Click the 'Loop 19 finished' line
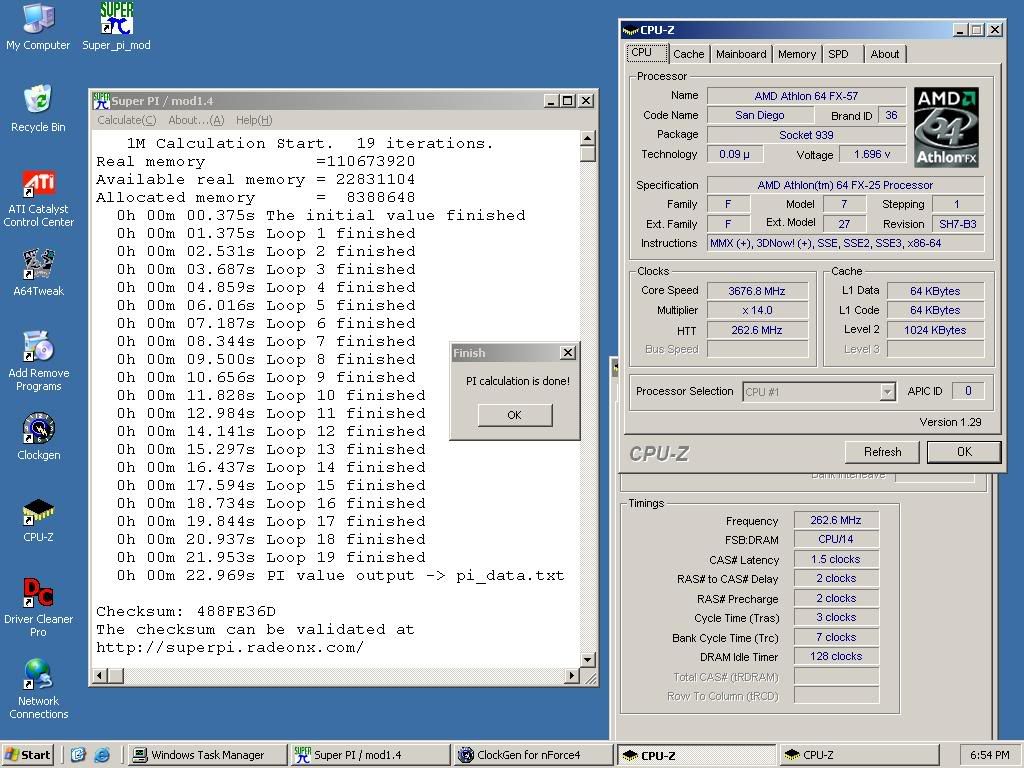This screenshot has height=768, width=1024. tap(272, 558)
